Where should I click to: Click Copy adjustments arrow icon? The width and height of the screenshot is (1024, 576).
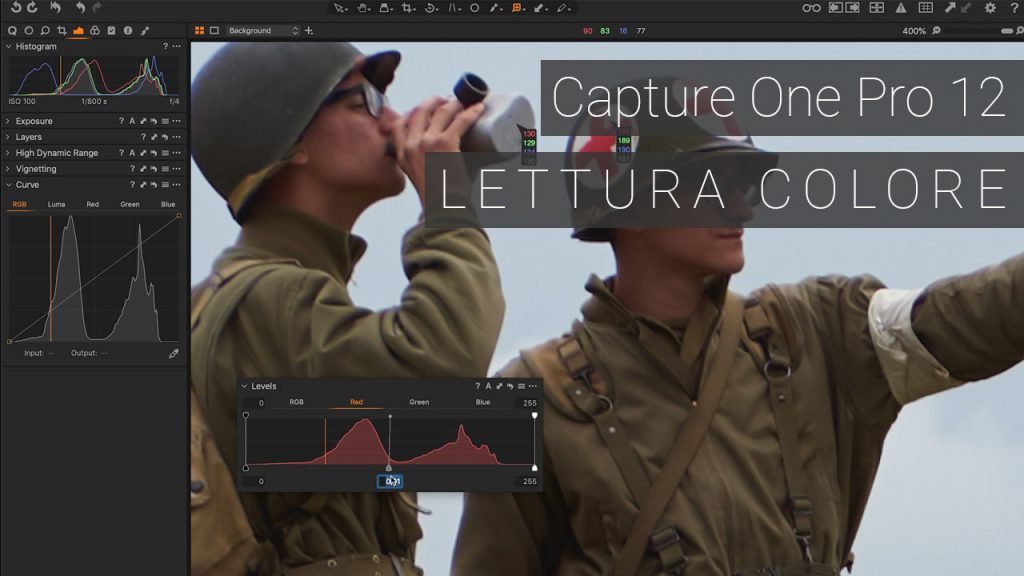click(950, 8)
